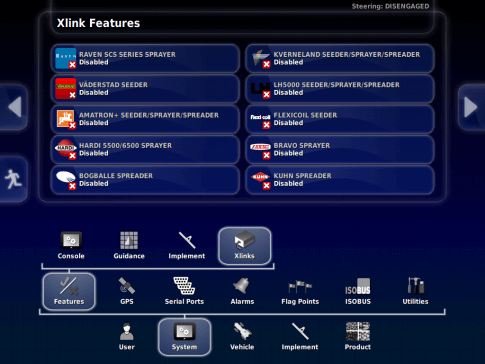Open the Guidance features icon
Screen dimensions: 485x364
(129, 246)
